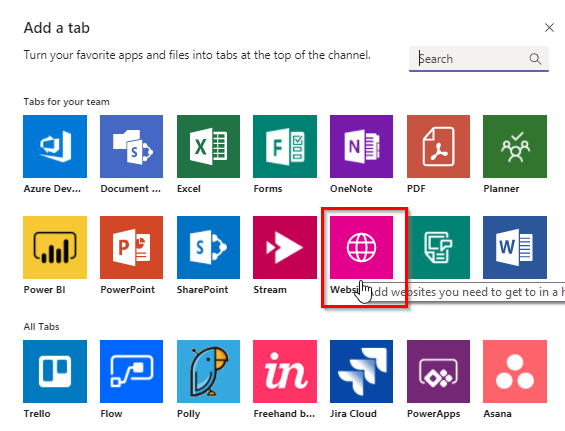Select the SharePoint app icon
The height and width of the screenshot is (431, 565).
point(208,247)
